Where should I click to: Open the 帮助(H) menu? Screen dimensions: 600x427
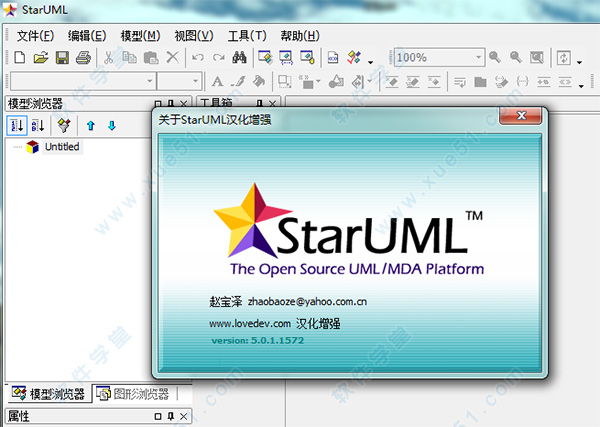tap(300, 36)
